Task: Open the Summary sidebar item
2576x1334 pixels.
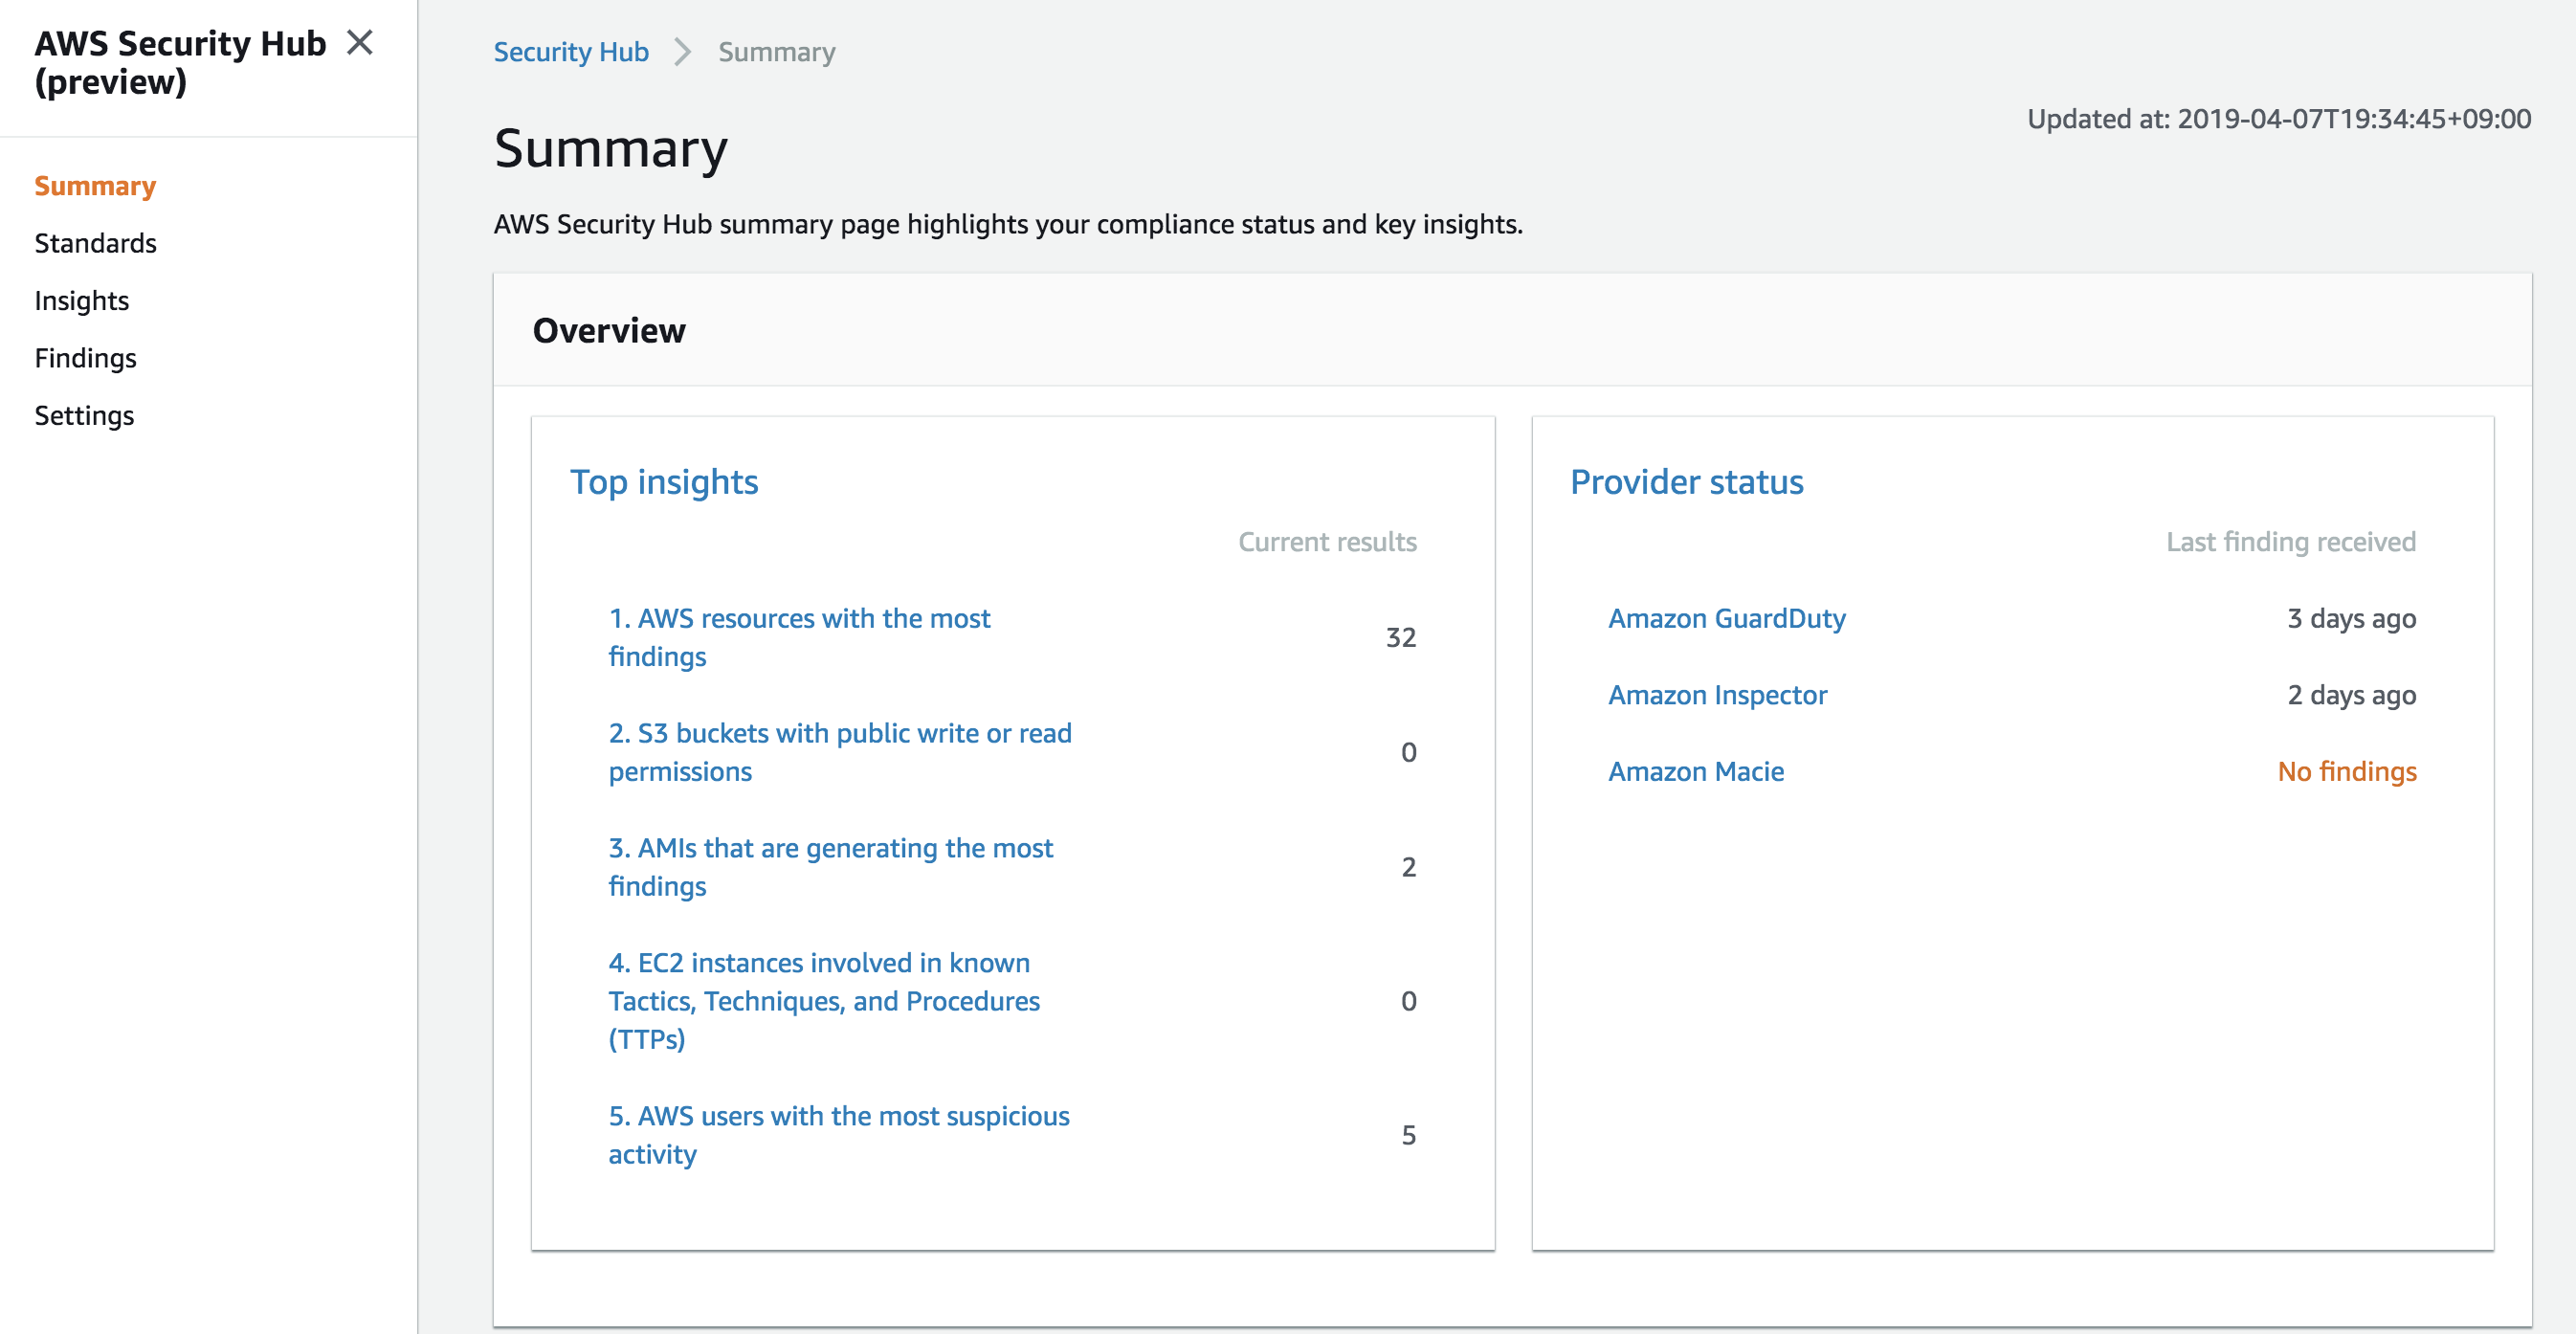Action: pos(95,185)
